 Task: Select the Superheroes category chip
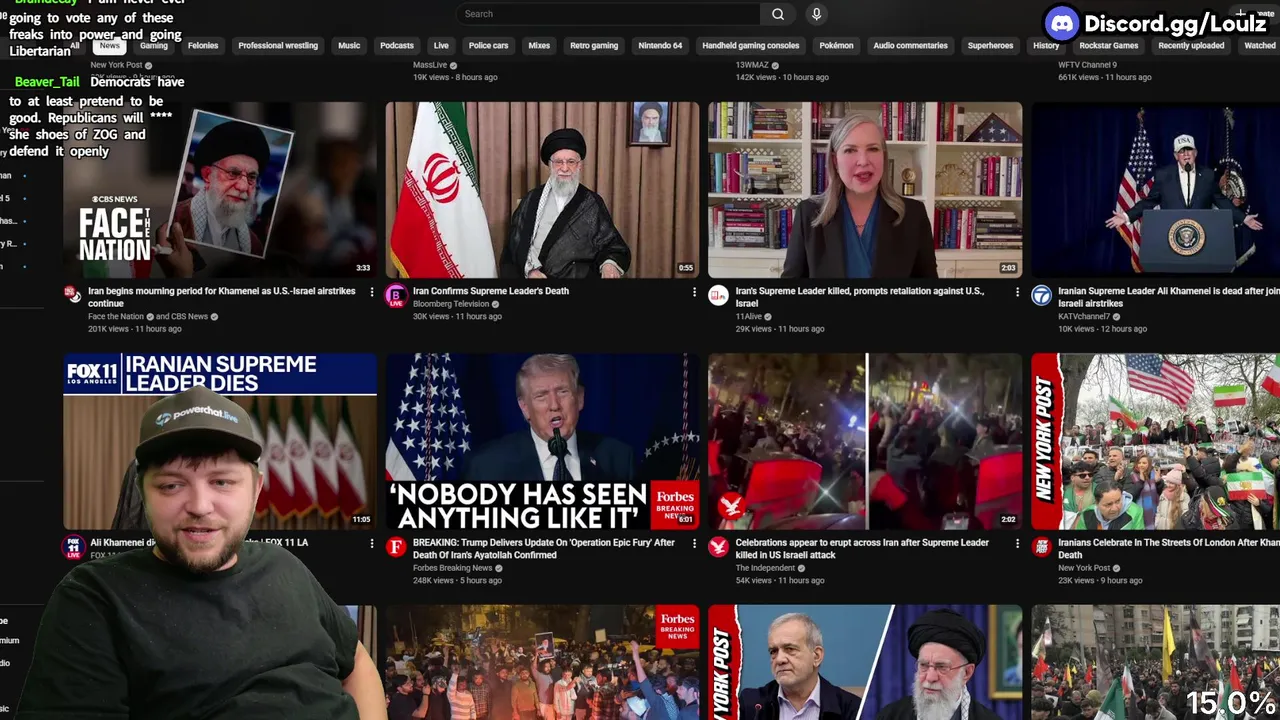990,46
